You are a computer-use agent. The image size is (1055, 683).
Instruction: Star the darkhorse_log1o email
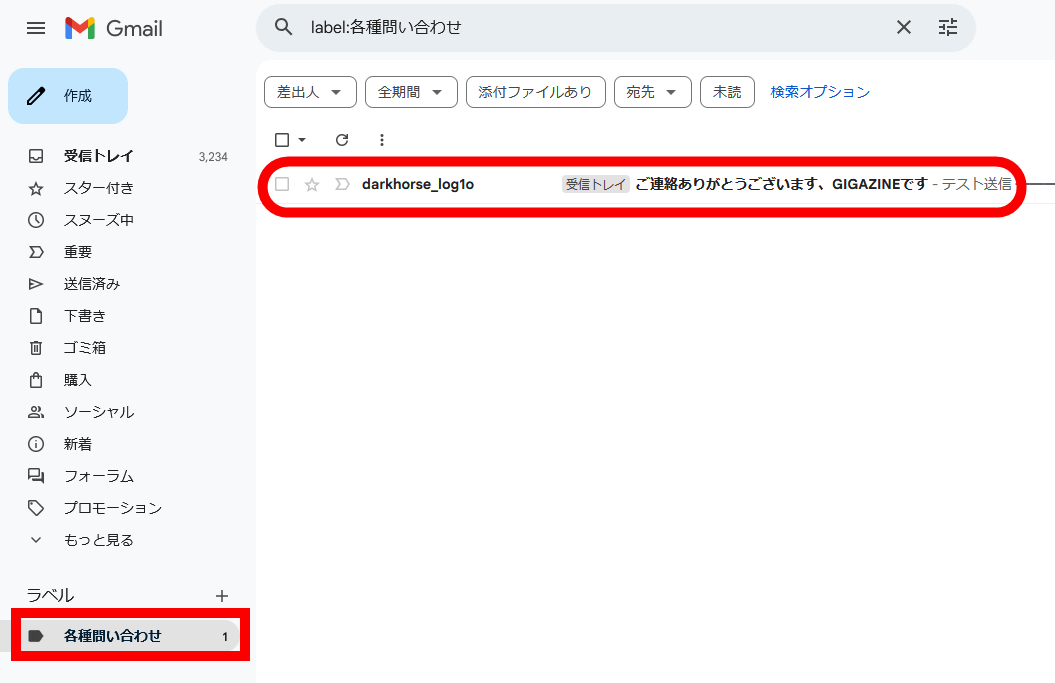point(312,184)
